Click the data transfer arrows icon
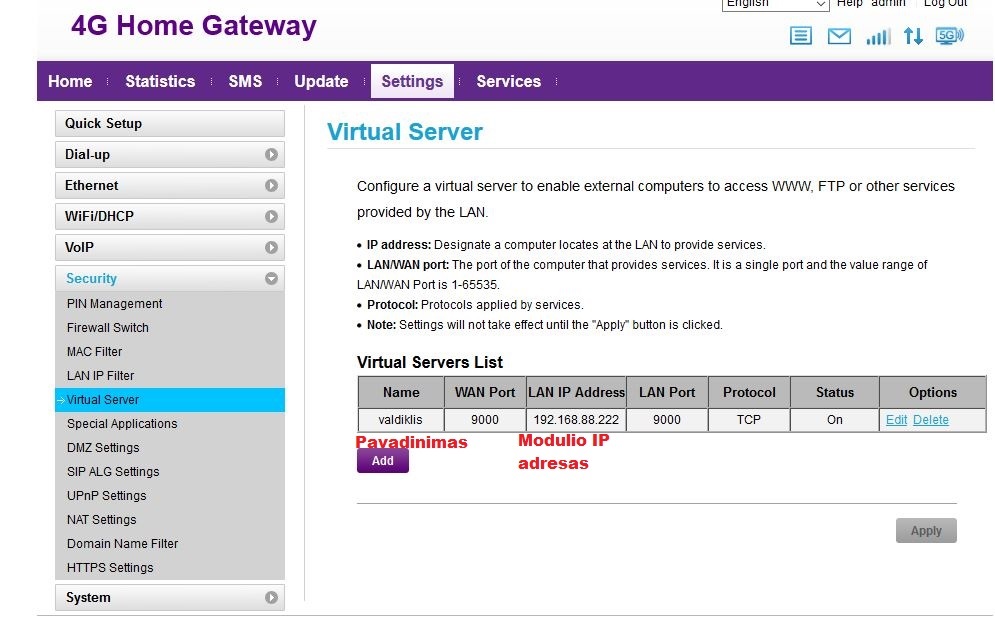The width and height of the screenshot is (995, 619). [x=912, y=37]
